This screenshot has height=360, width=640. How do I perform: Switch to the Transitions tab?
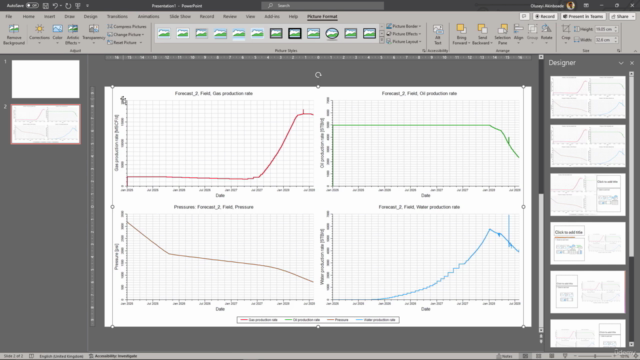click(x=117, y=16)
